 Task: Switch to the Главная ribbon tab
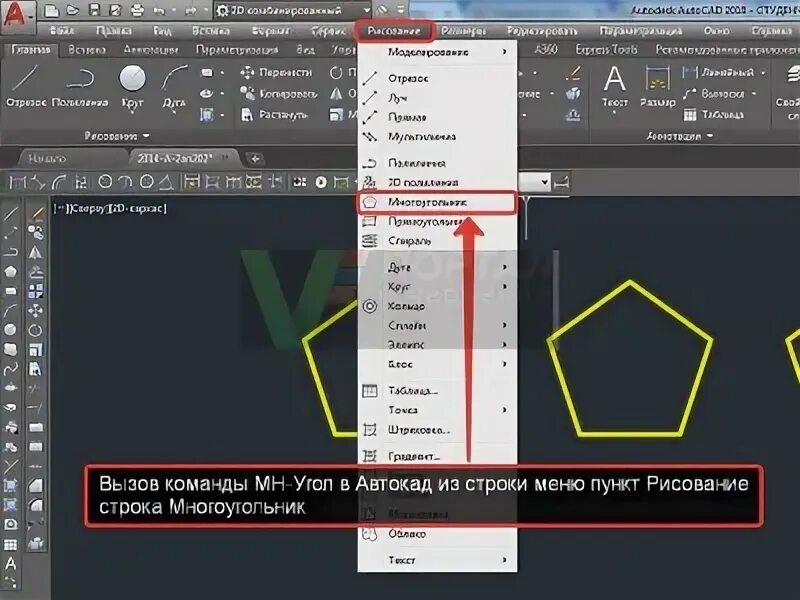[x=31, y=49]
